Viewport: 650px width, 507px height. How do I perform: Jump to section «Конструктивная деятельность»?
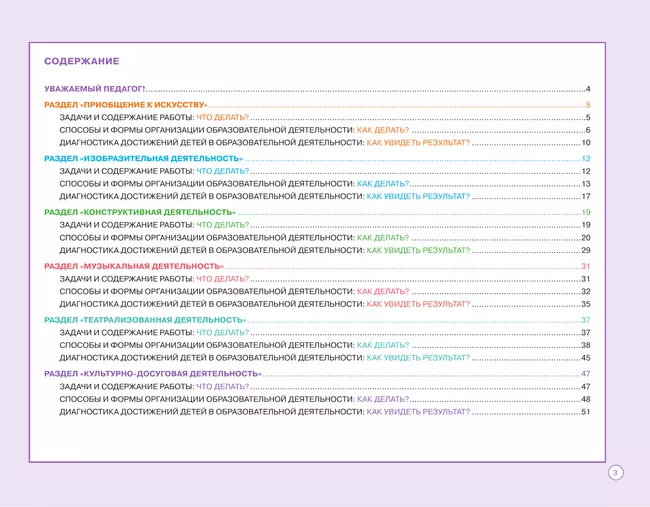click(x=141, y=212)
